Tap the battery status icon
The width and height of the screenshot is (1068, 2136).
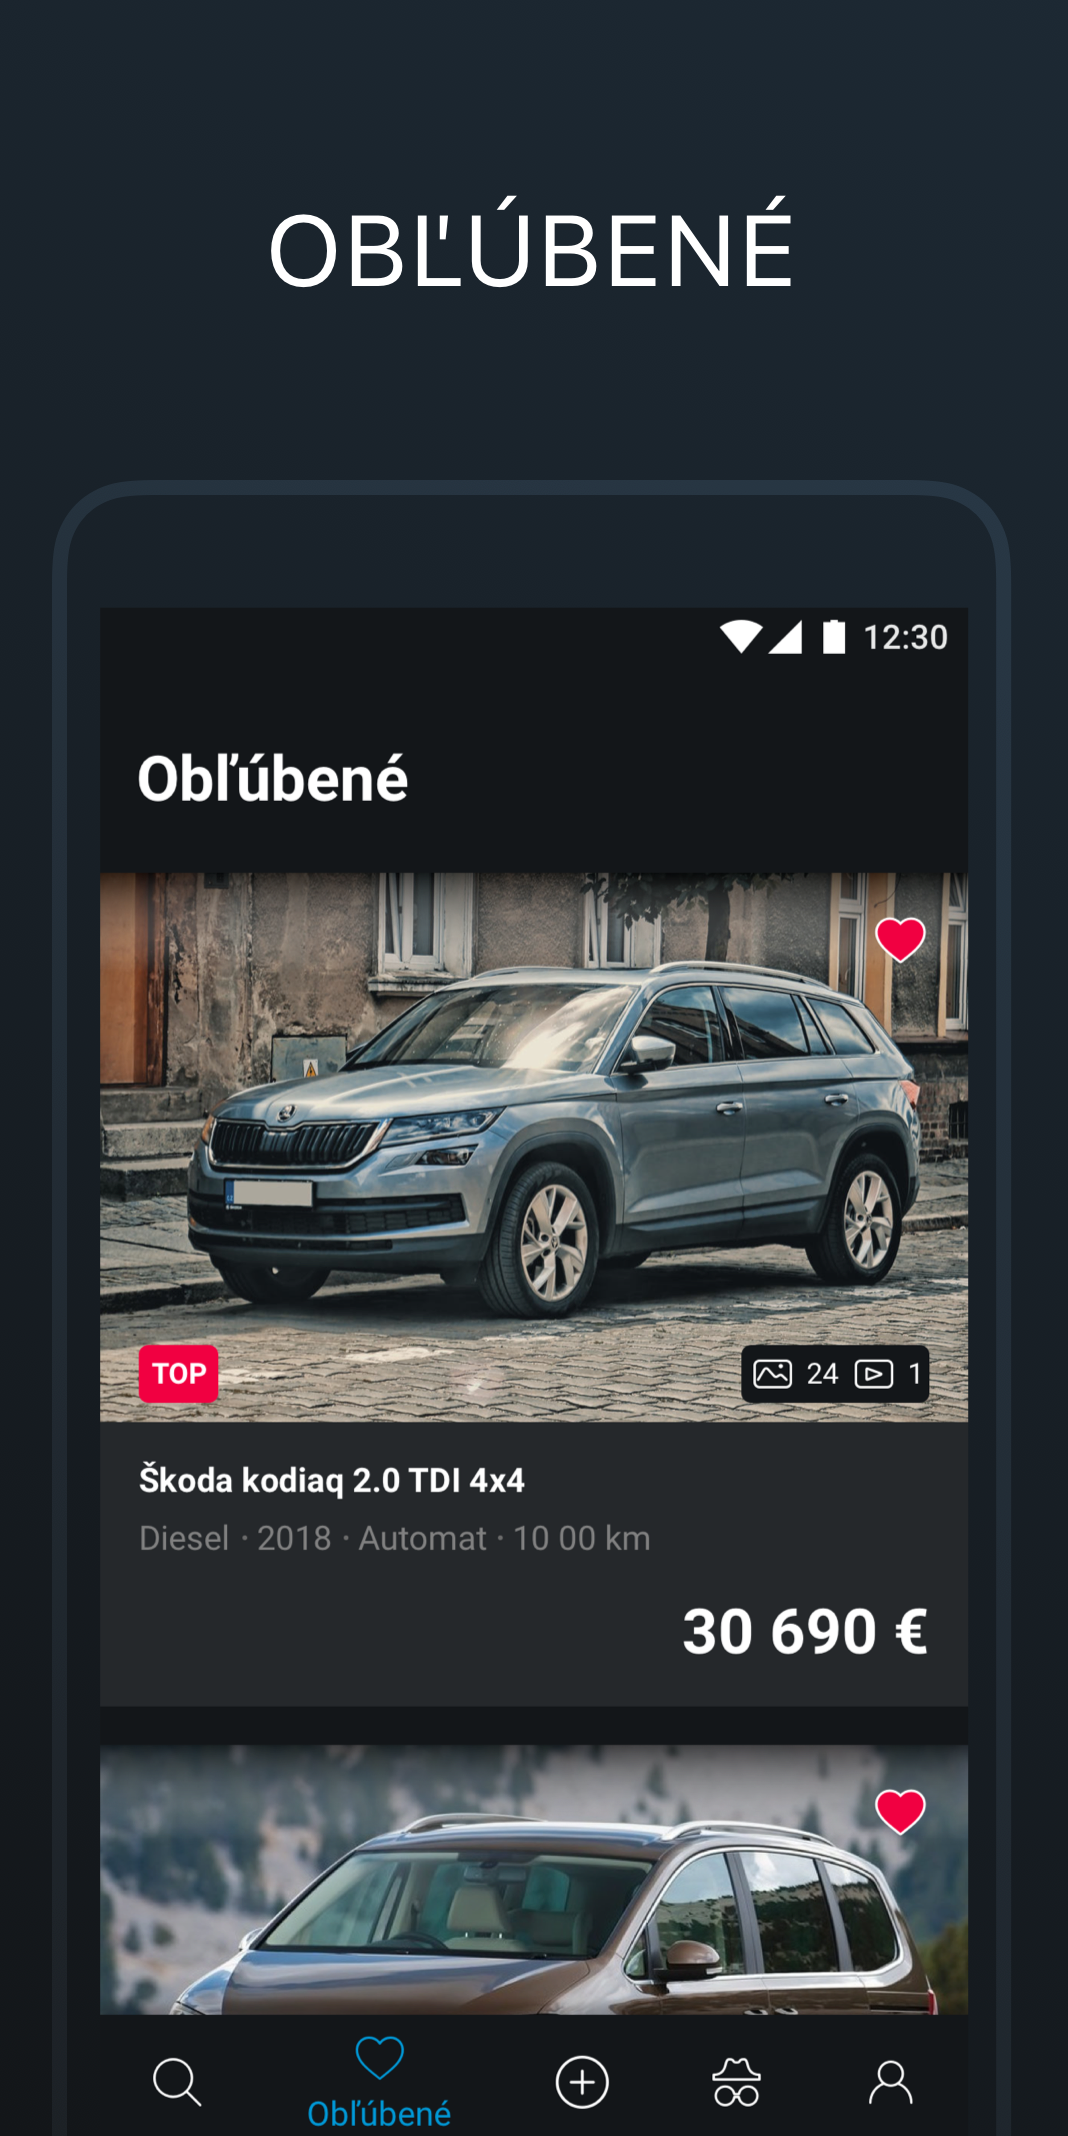point(834,637)
